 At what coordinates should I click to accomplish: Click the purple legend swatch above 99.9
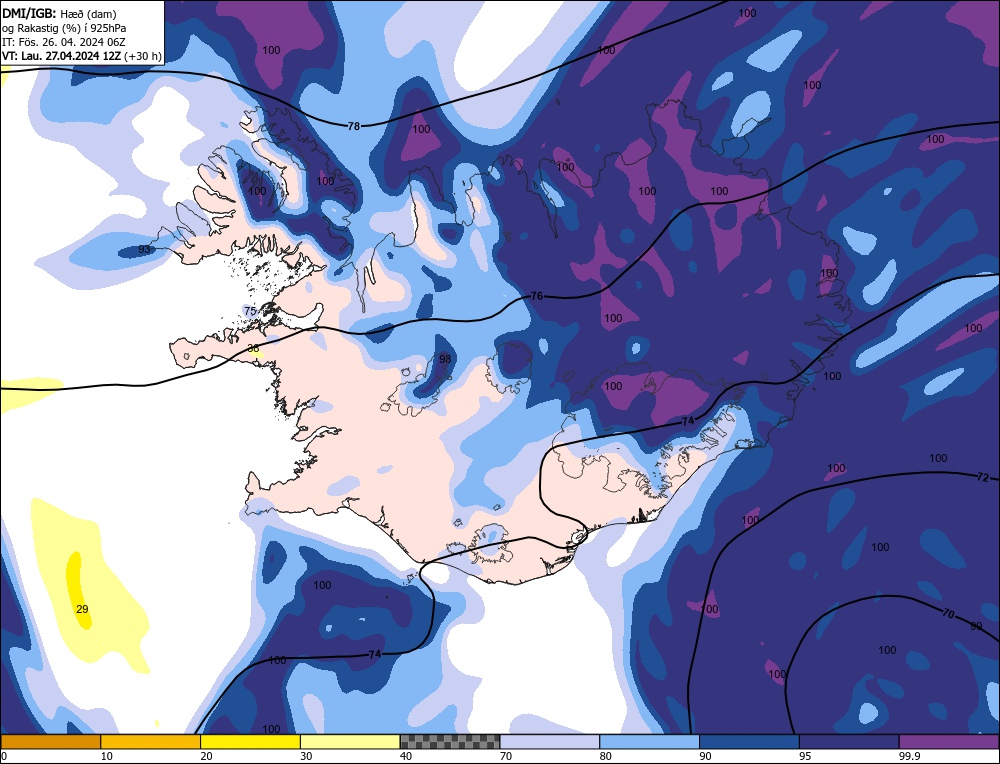(949, 742)
